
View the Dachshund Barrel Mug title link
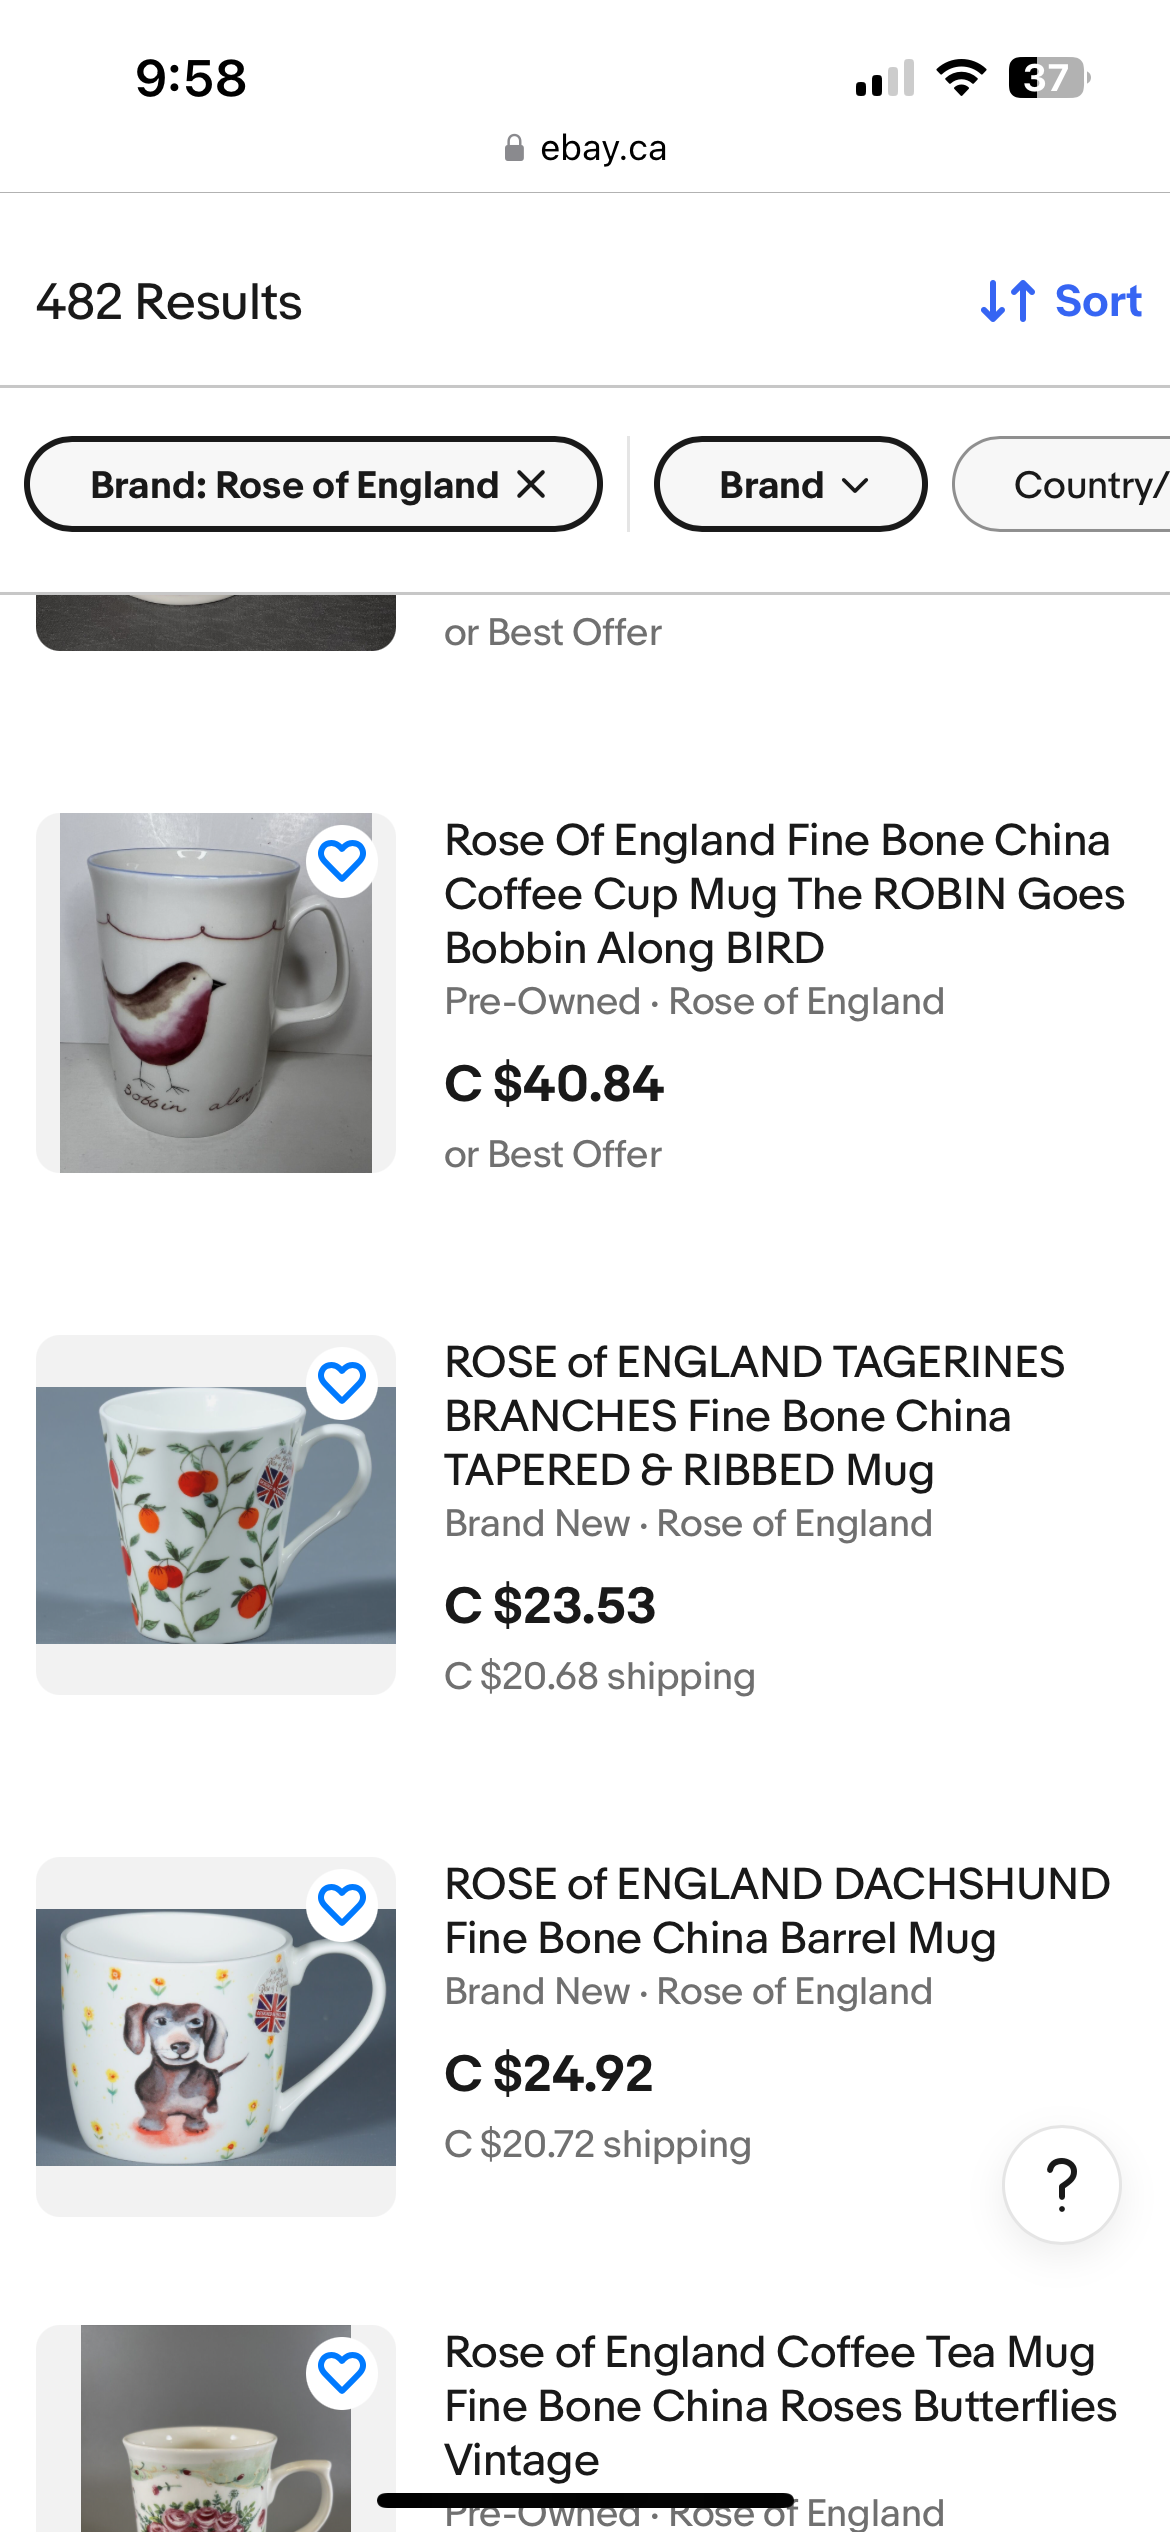[x=776, y=1911]
